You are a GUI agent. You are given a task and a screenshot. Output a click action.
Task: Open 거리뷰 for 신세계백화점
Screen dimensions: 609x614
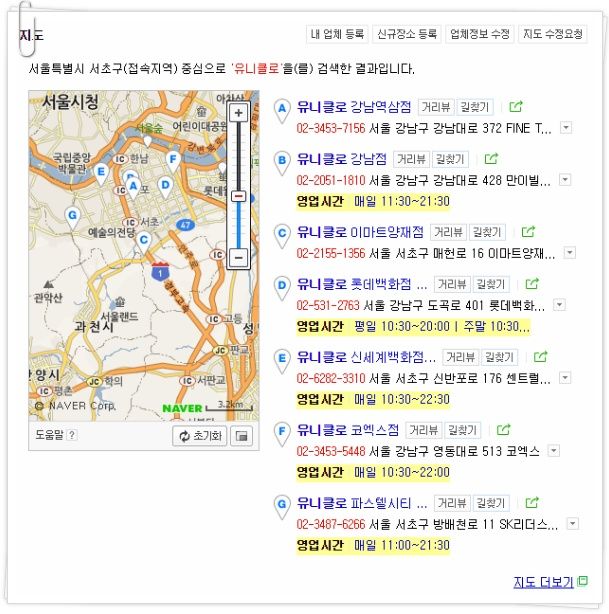[x=461, y=357]
